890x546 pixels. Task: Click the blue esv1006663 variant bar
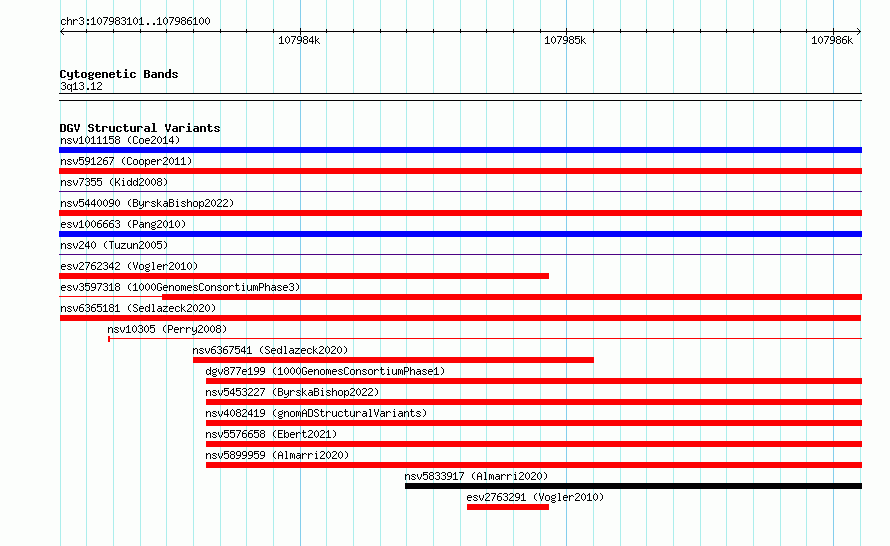click(460, 234)
